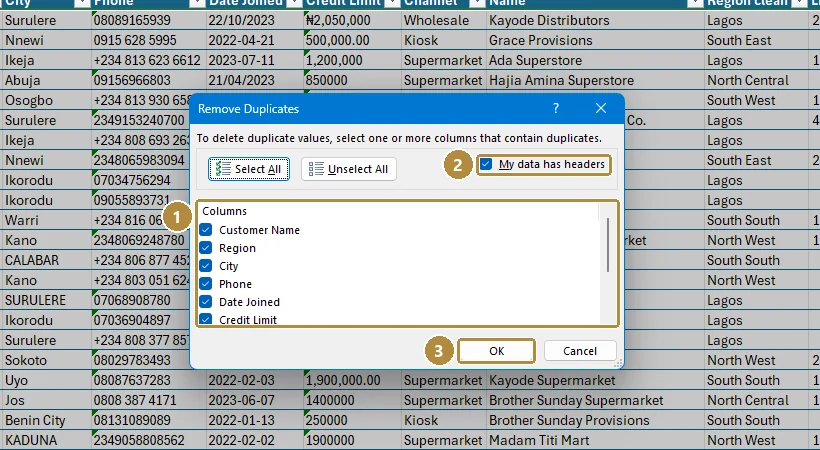The width and height of the screenshot is (820, 450).
Task: Select the phone cell 08029783493
Action: click(140, 361)
